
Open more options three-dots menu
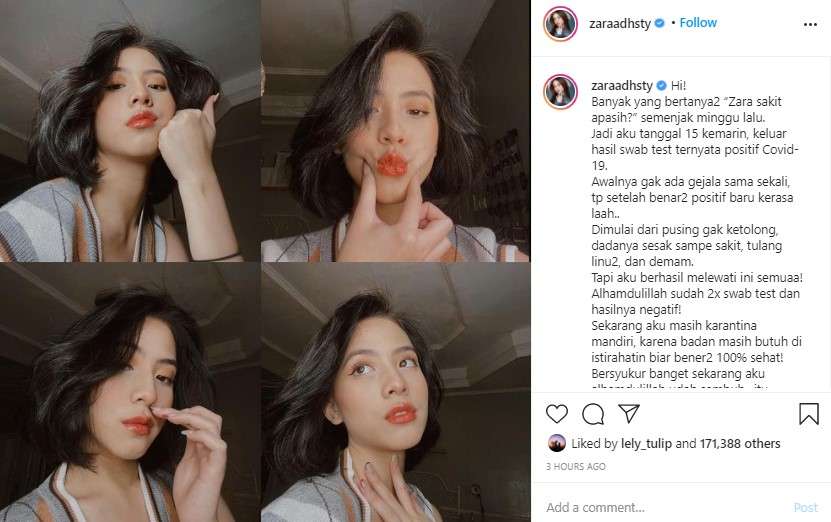point(810,24)
